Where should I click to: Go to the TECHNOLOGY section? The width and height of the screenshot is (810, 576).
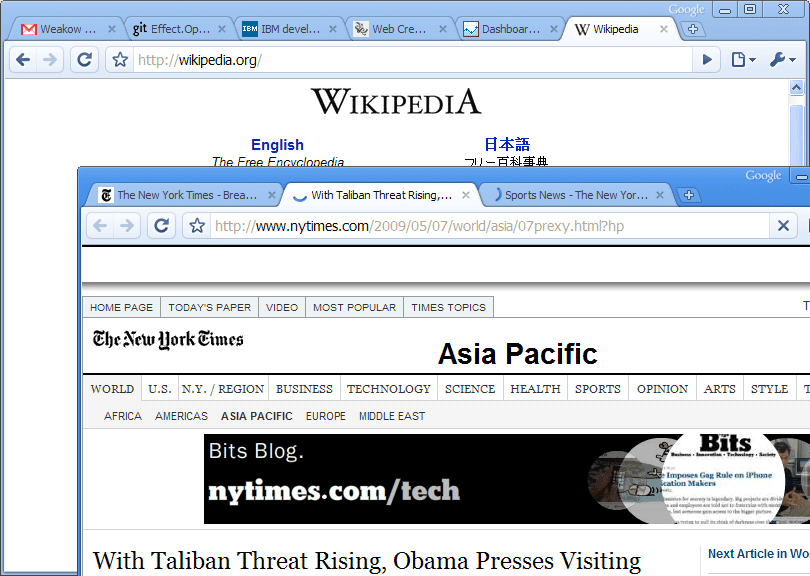point(388,389)
